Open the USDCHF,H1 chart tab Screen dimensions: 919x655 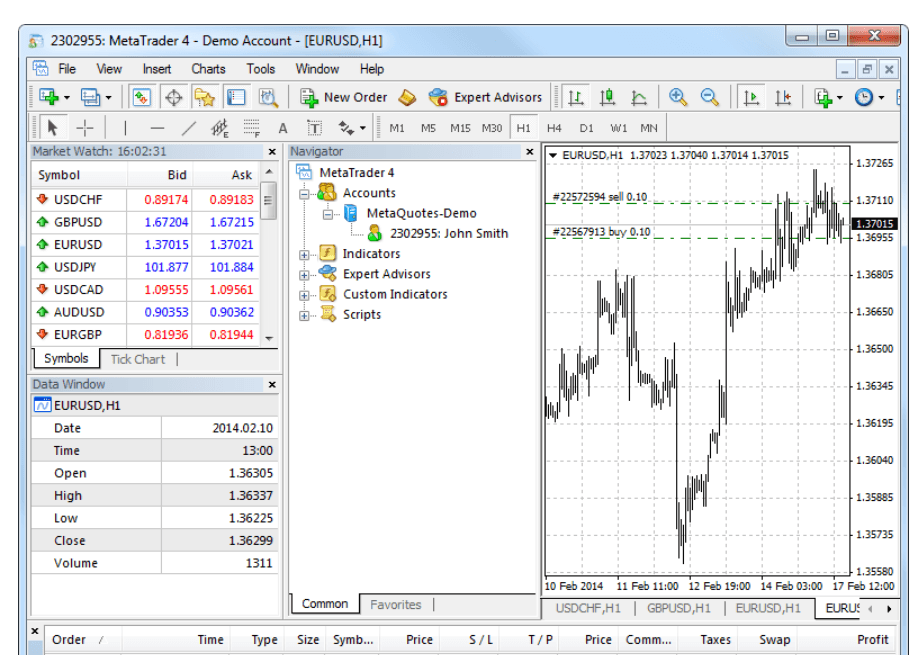pos(588,608)
